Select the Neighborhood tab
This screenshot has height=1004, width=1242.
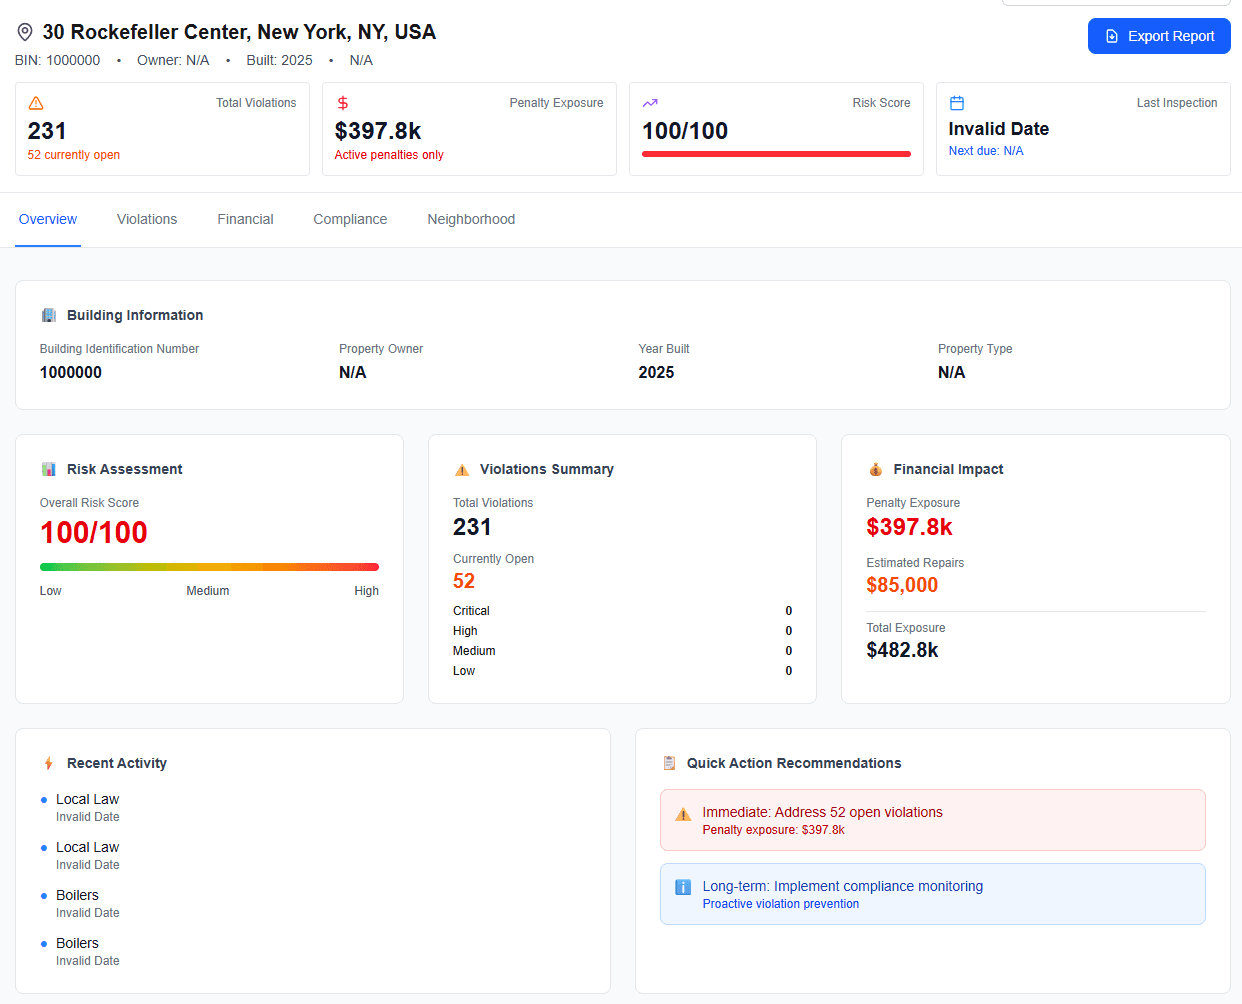click(471, 219)
